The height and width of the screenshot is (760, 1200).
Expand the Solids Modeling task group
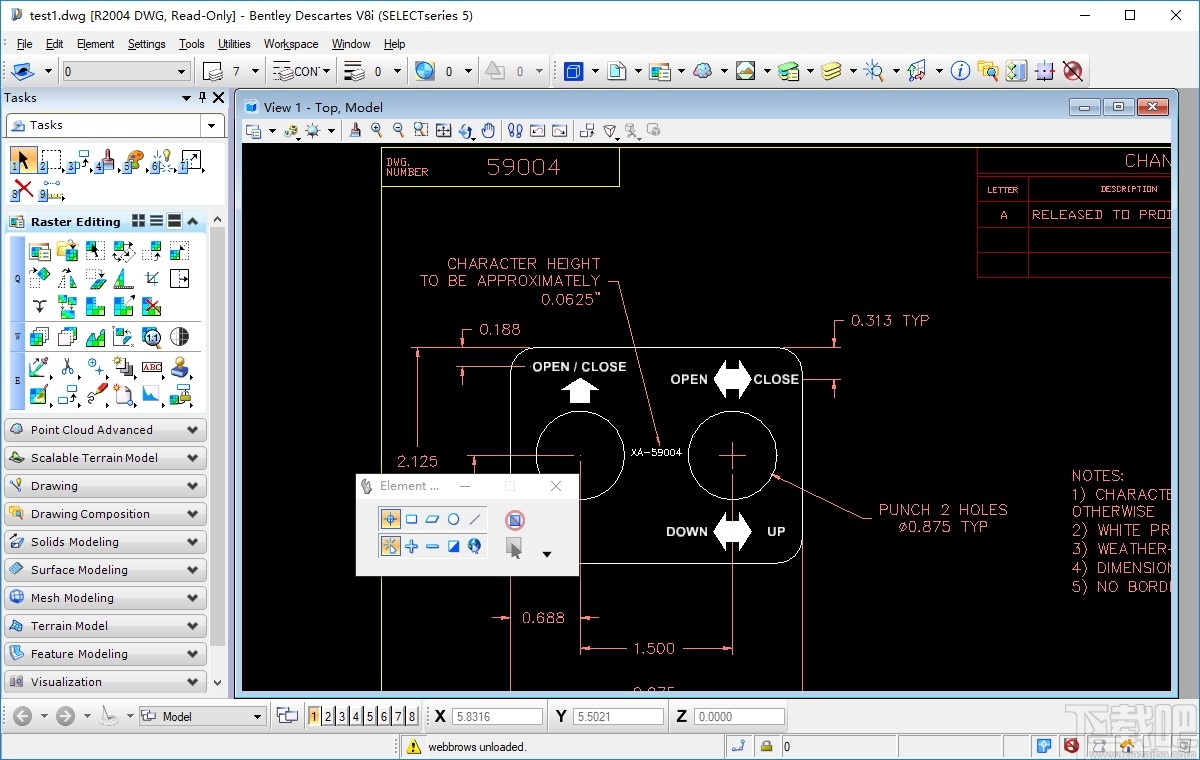[x=105, y=542]
